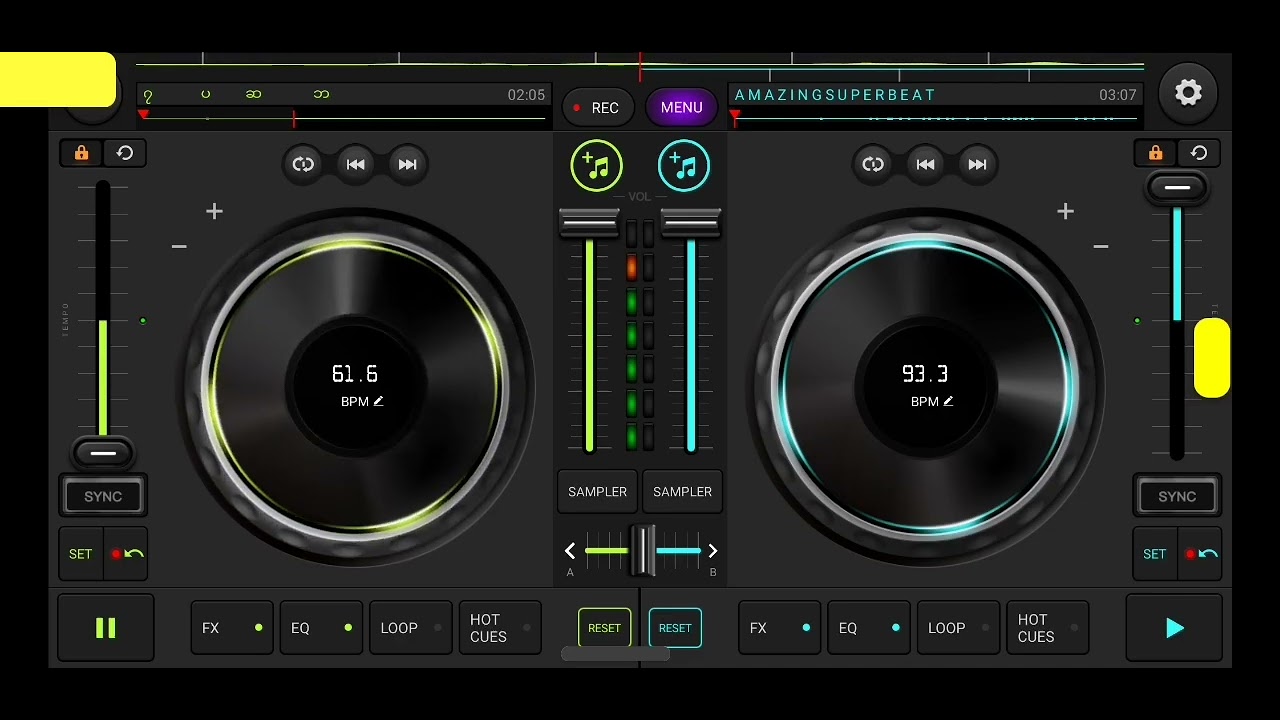The image size is (1280, 720).
Task: Open the settings gear
Action: pyautogui.click(x=1188, y=93)
